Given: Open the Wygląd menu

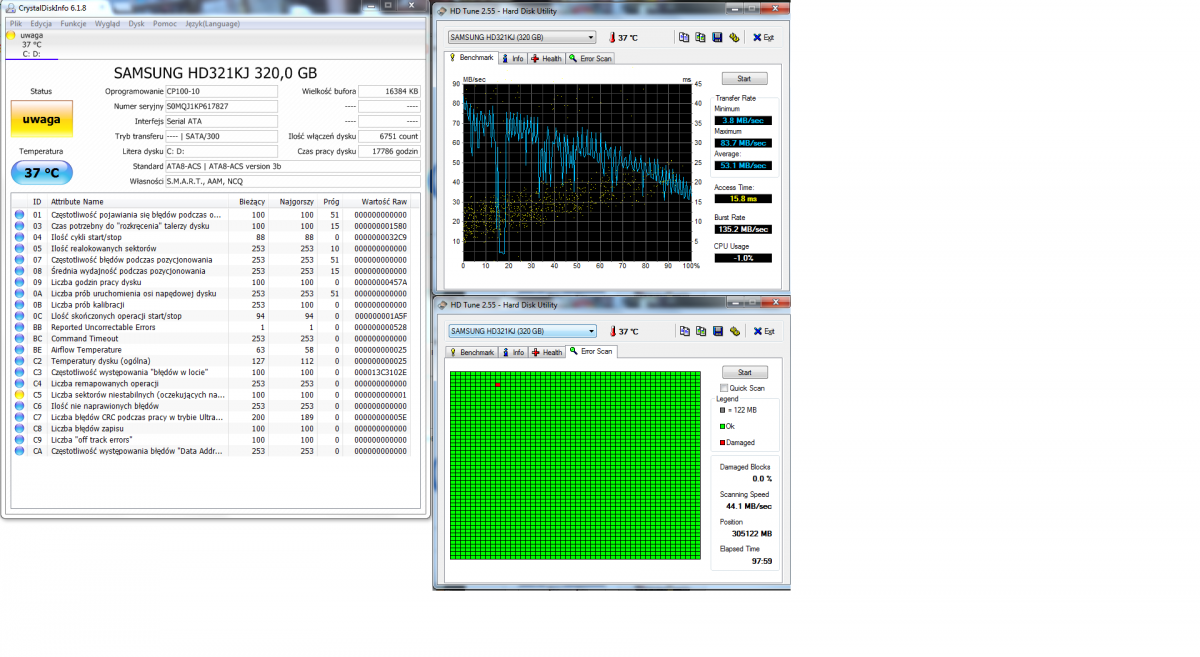Looking at the screenshot, I should coord(107,23).
